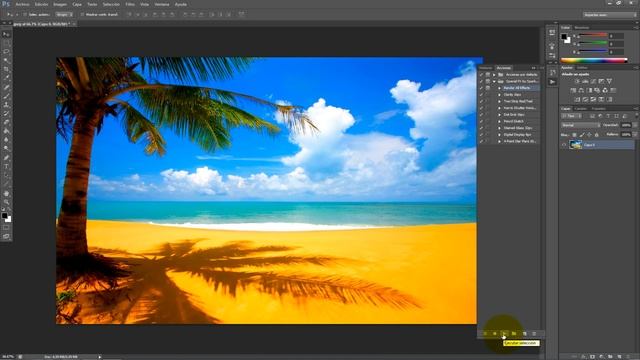Expand the Pencil Sketch action steps
Screen dimensions: 640x360
[499, 122]
